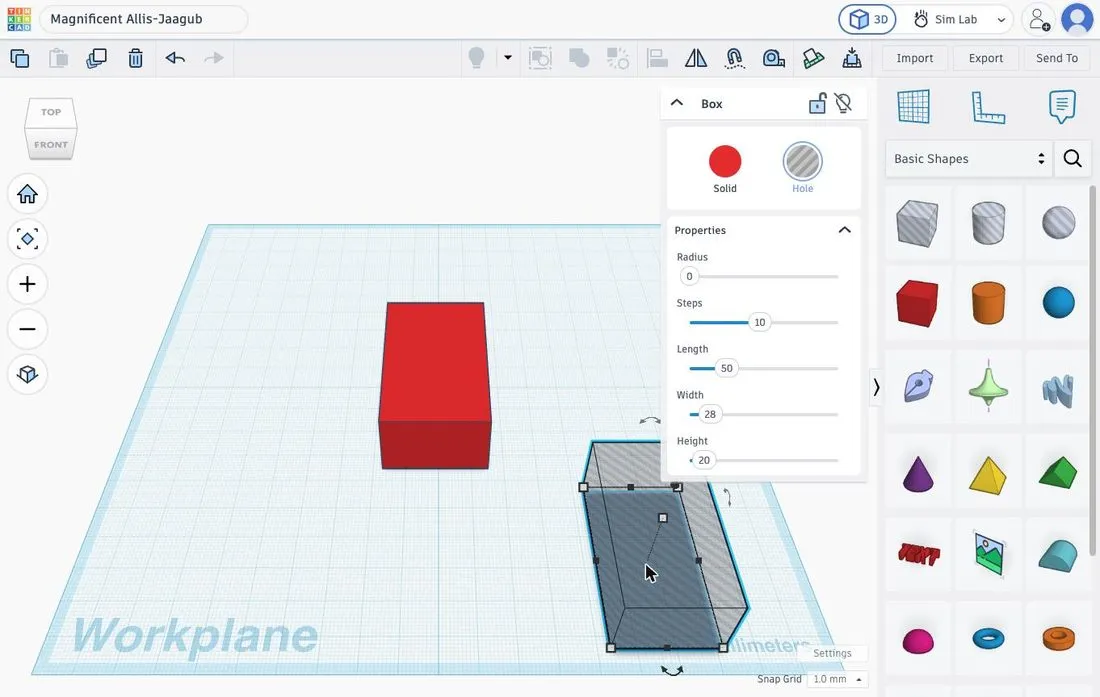Click the Export button
The image size is (1100, 697).
pyautogui.click(x=986, y=58)
